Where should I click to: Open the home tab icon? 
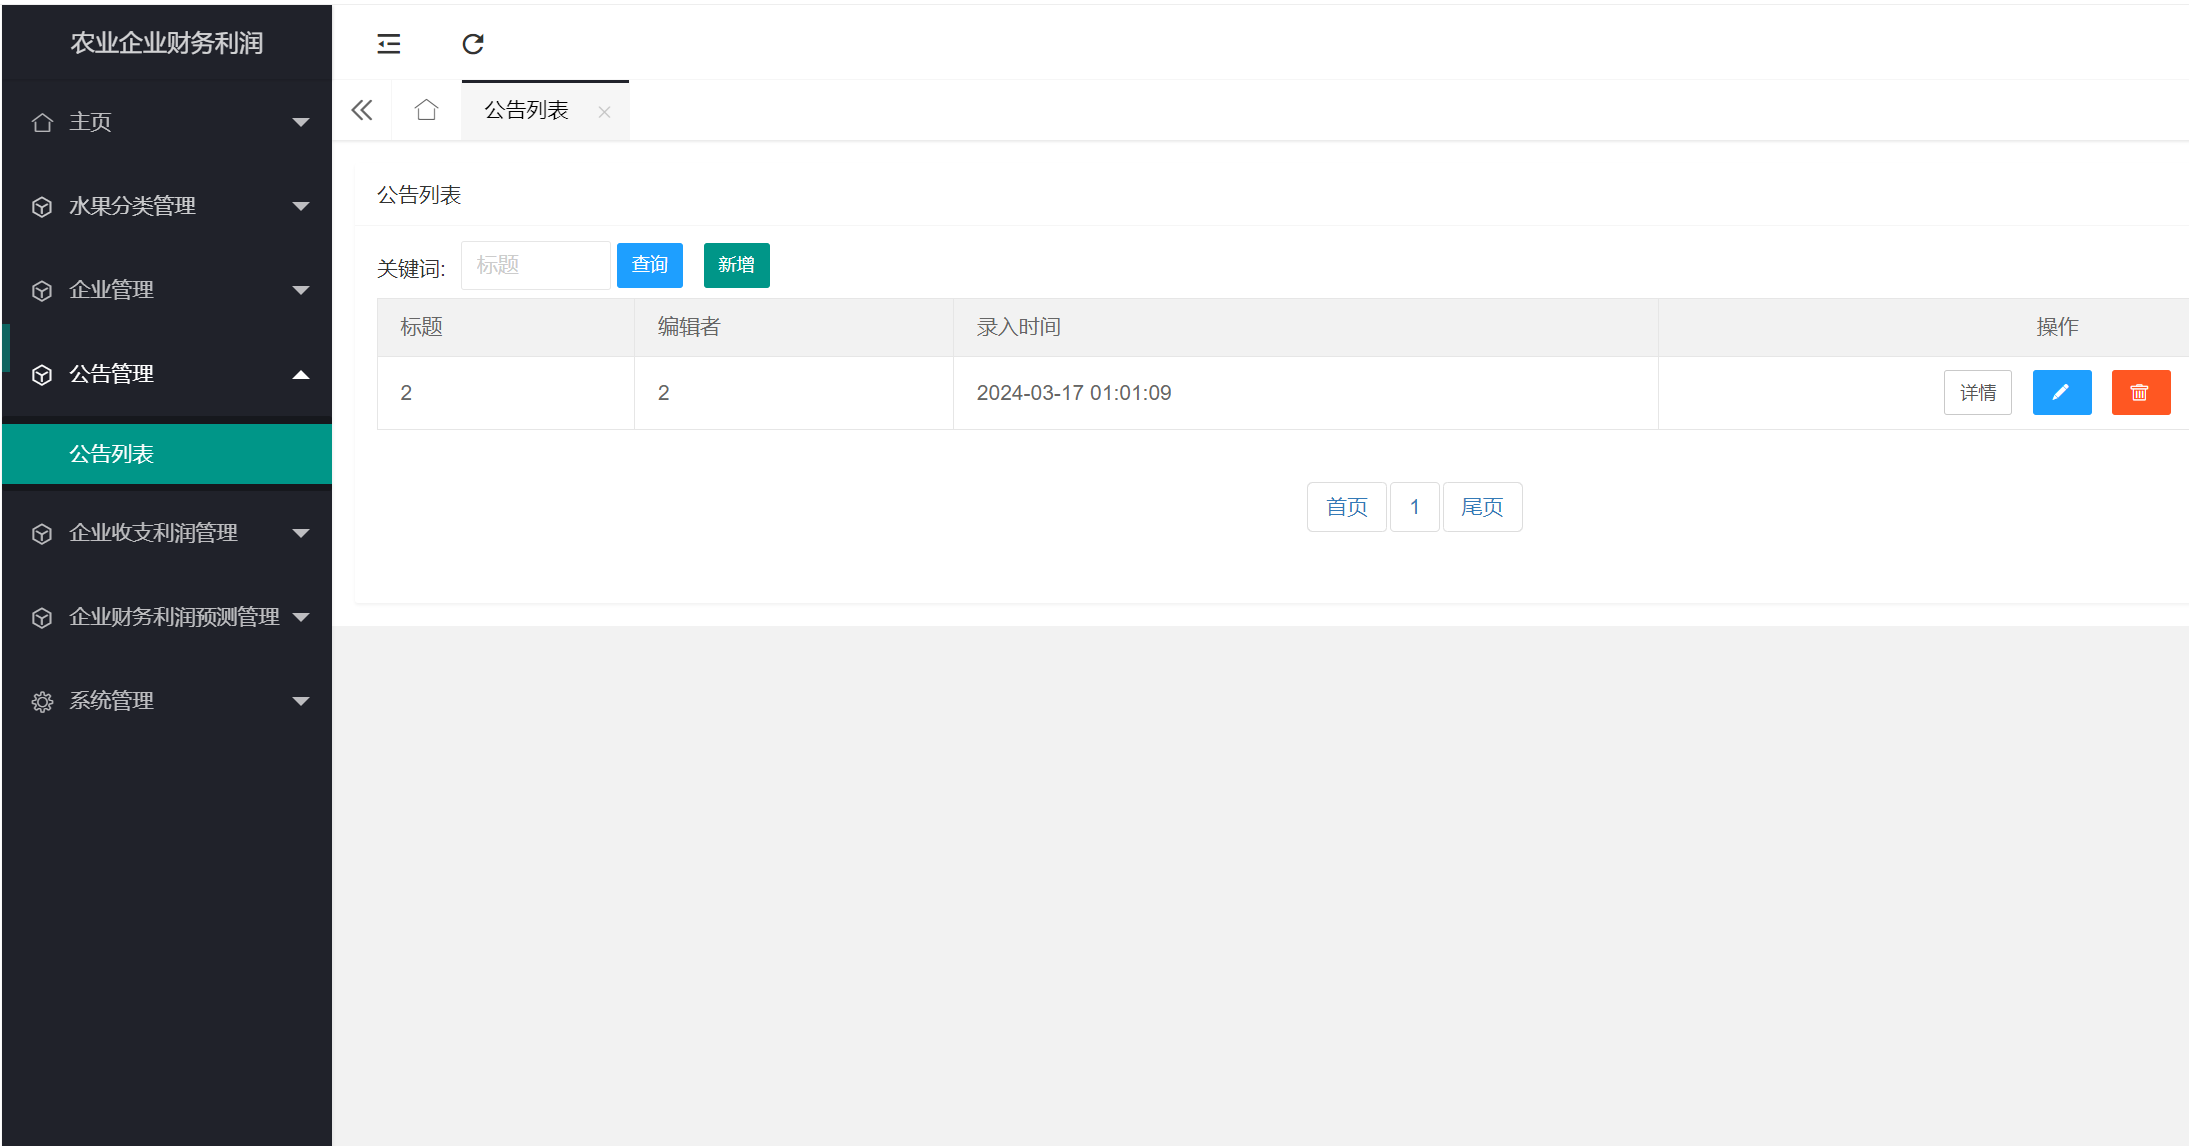click(426, 110)
